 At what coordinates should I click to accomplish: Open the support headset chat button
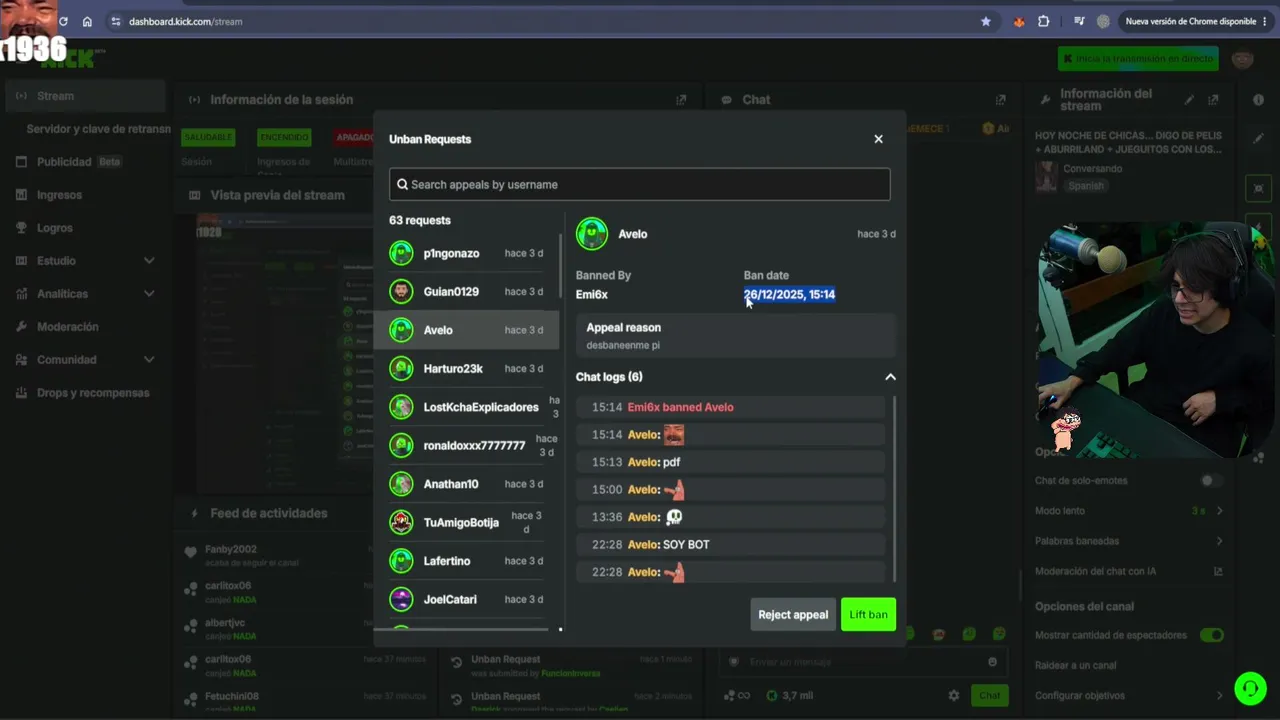pos(1250,688)
